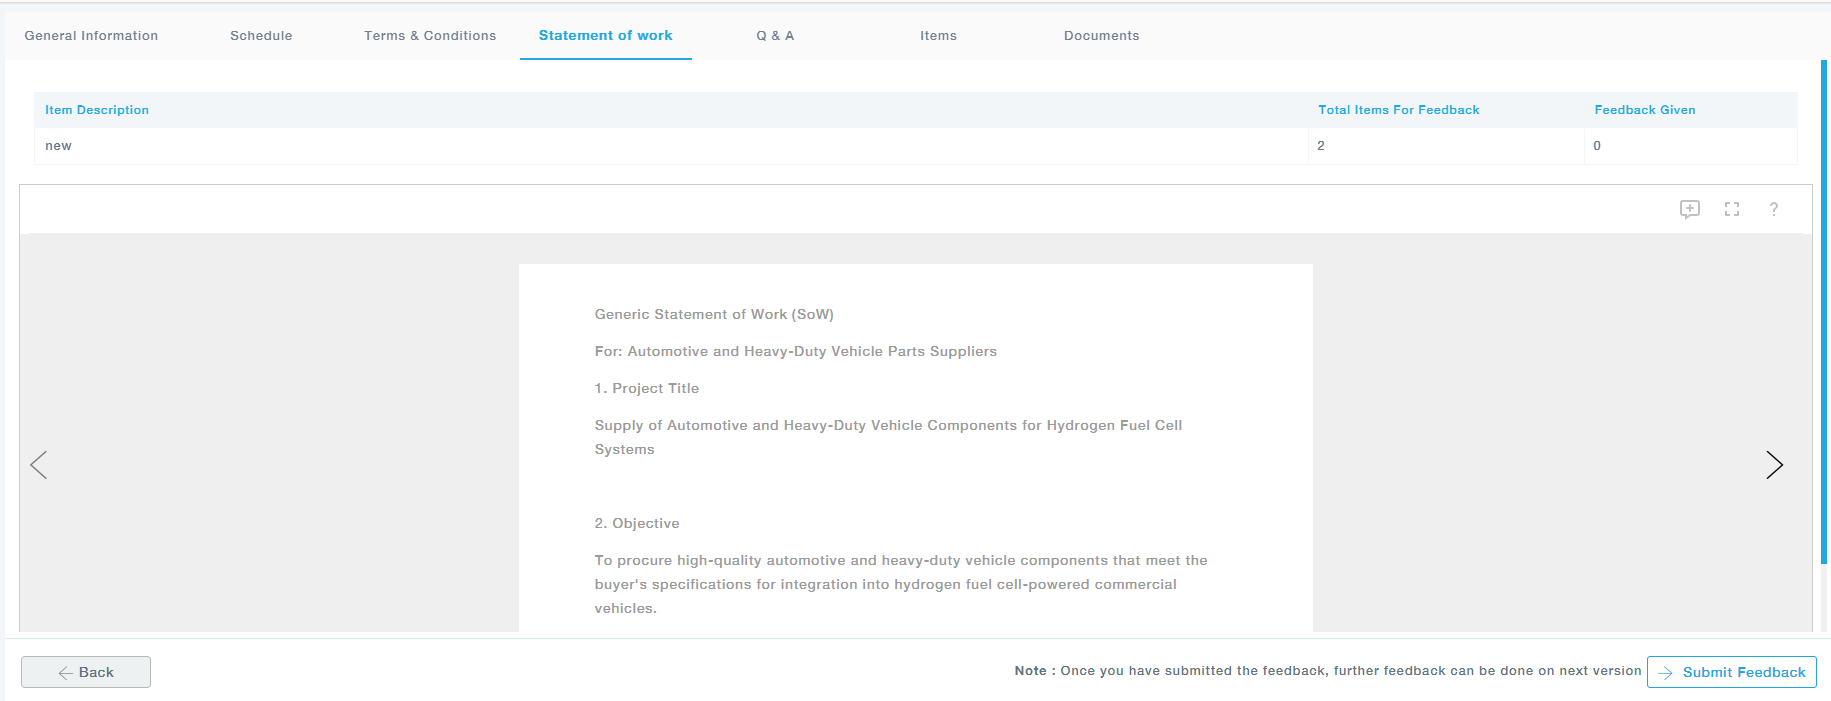Click the Item Description column header
1831x701 pixels.
[97, 110]
